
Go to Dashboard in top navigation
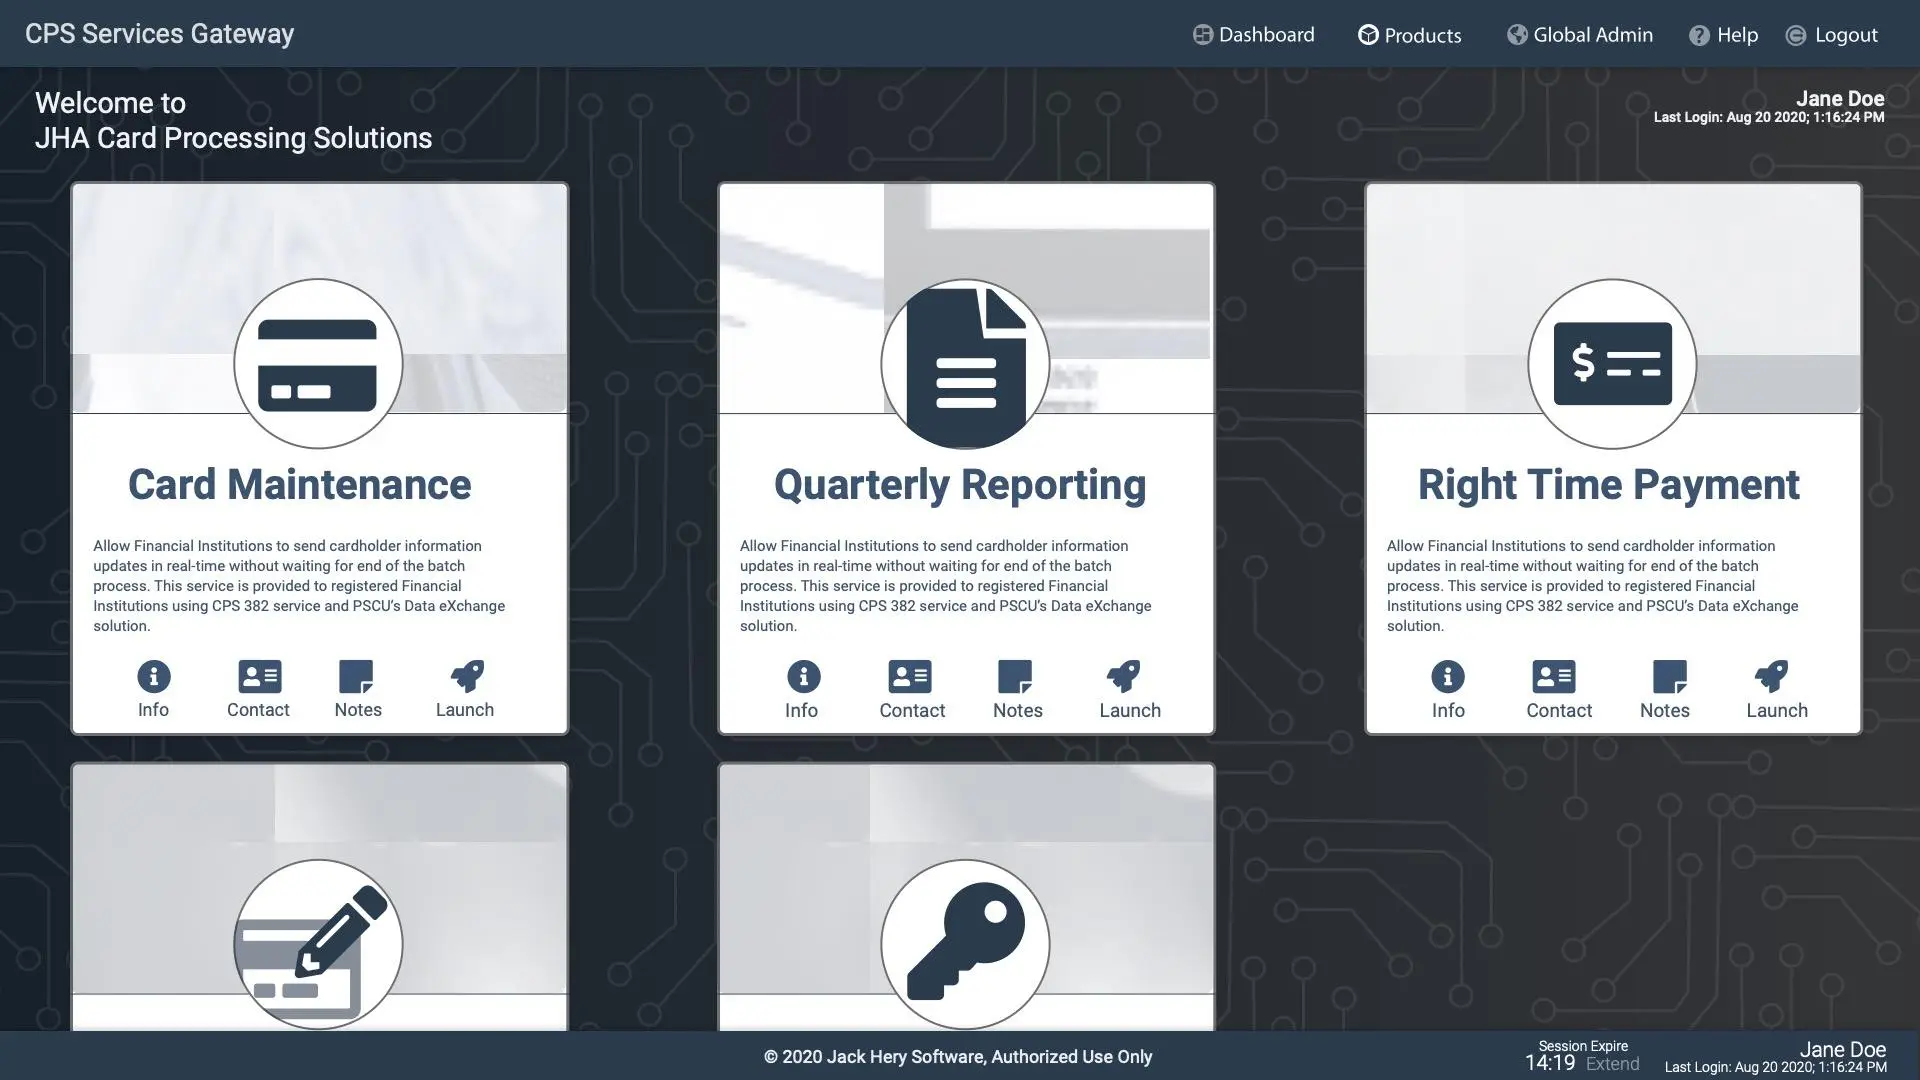pyautogui.click(x=1253, y=35)
